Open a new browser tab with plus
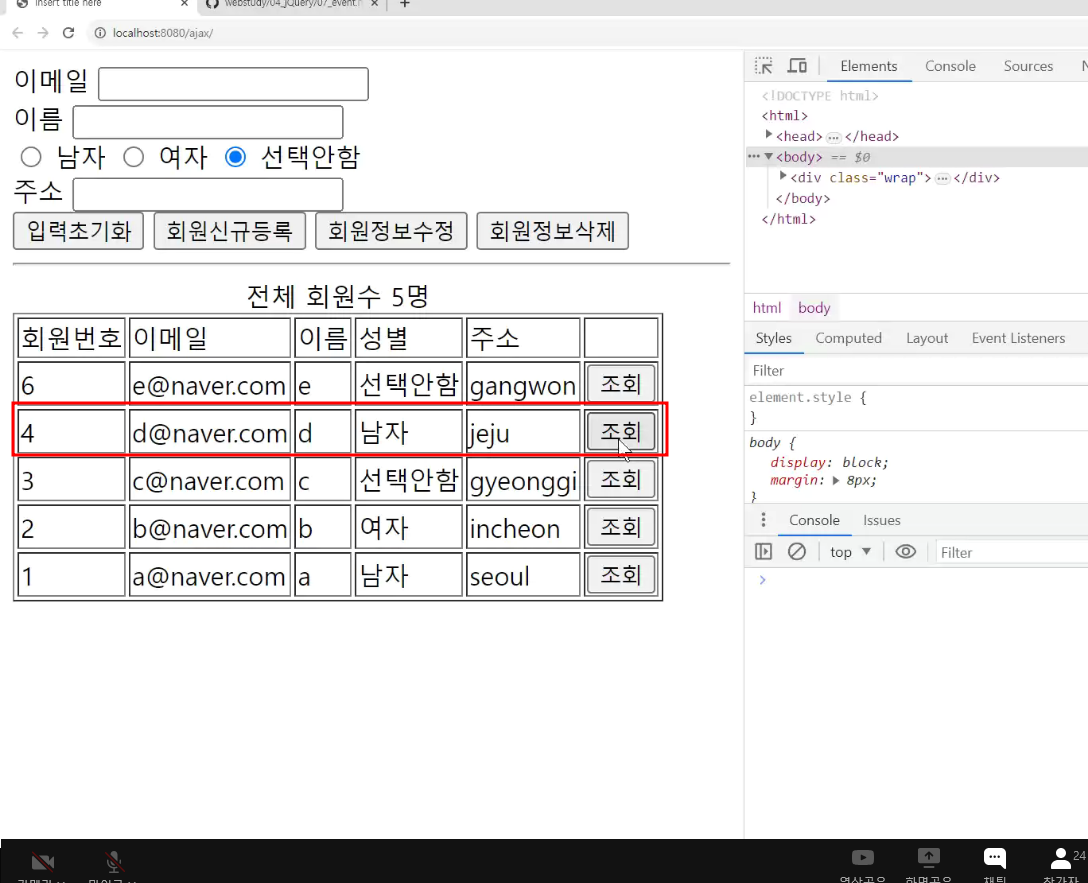1088x883 pixels. [x=405, y=4]
